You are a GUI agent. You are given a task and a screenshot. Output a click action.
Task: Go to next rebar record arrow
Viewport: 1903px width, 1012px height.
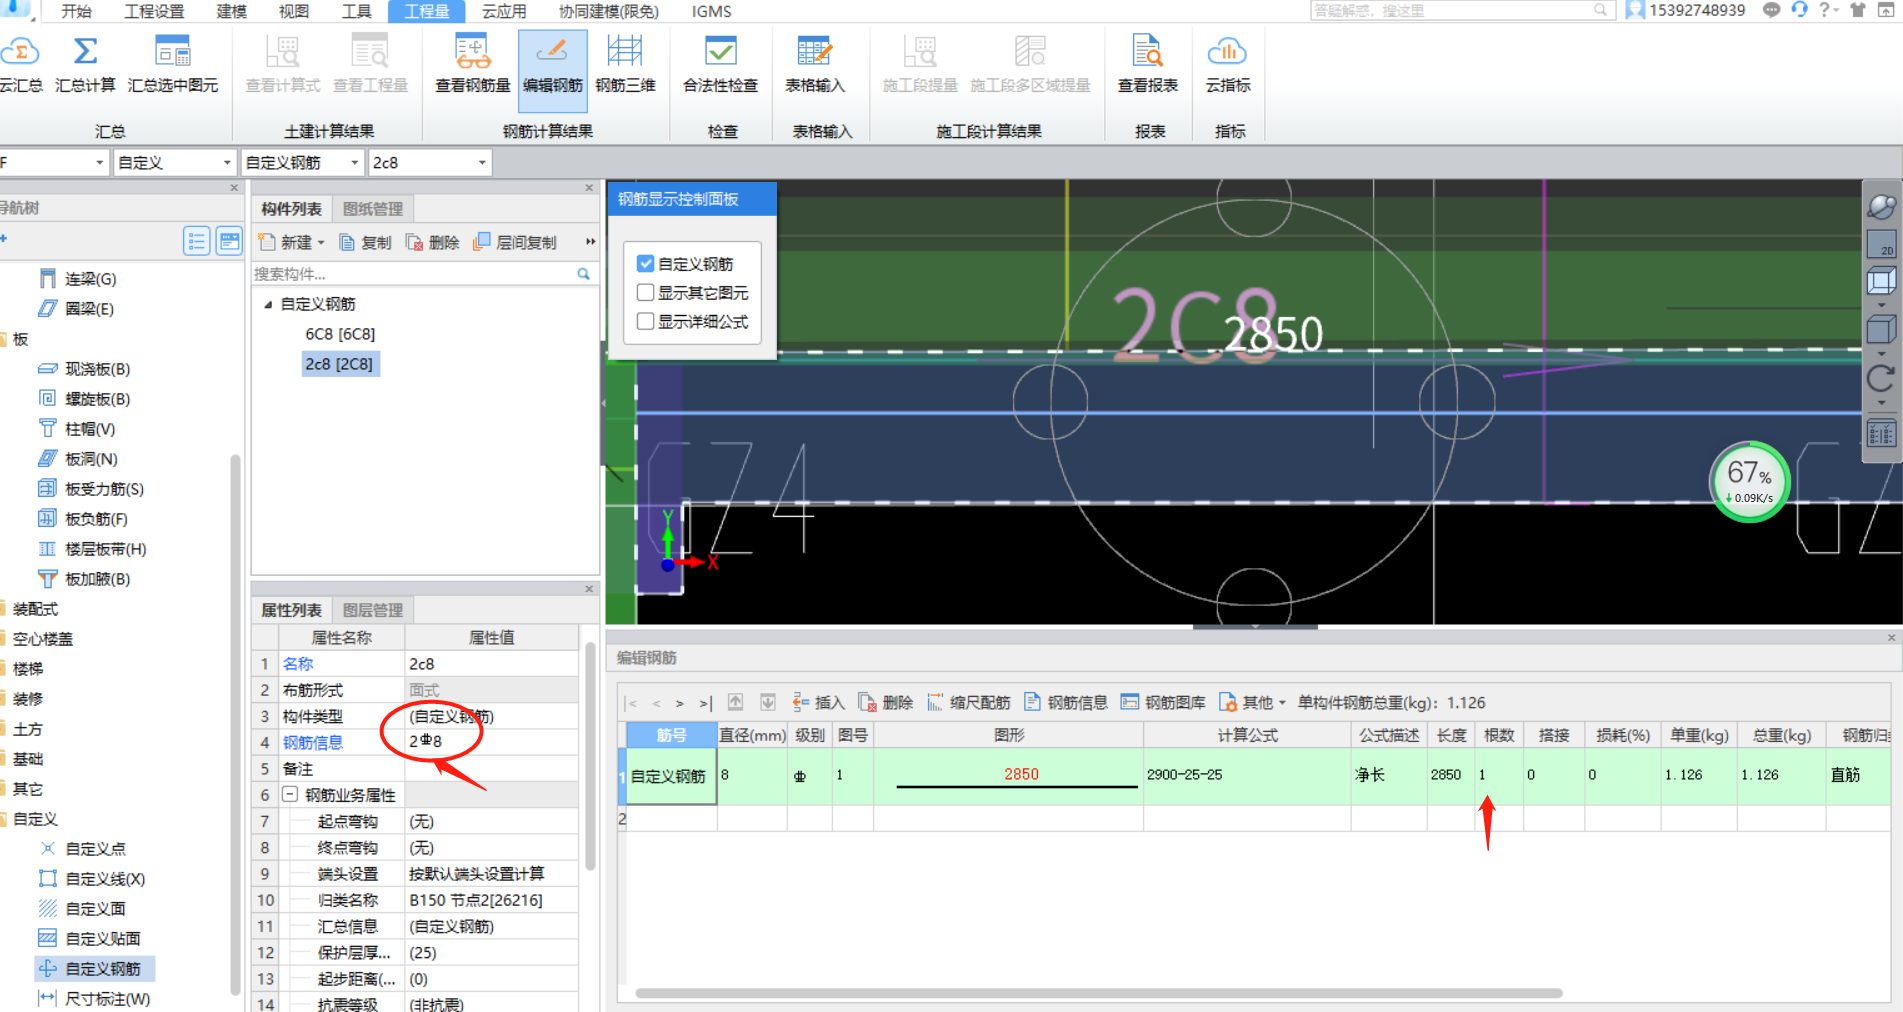coord(680,703)
